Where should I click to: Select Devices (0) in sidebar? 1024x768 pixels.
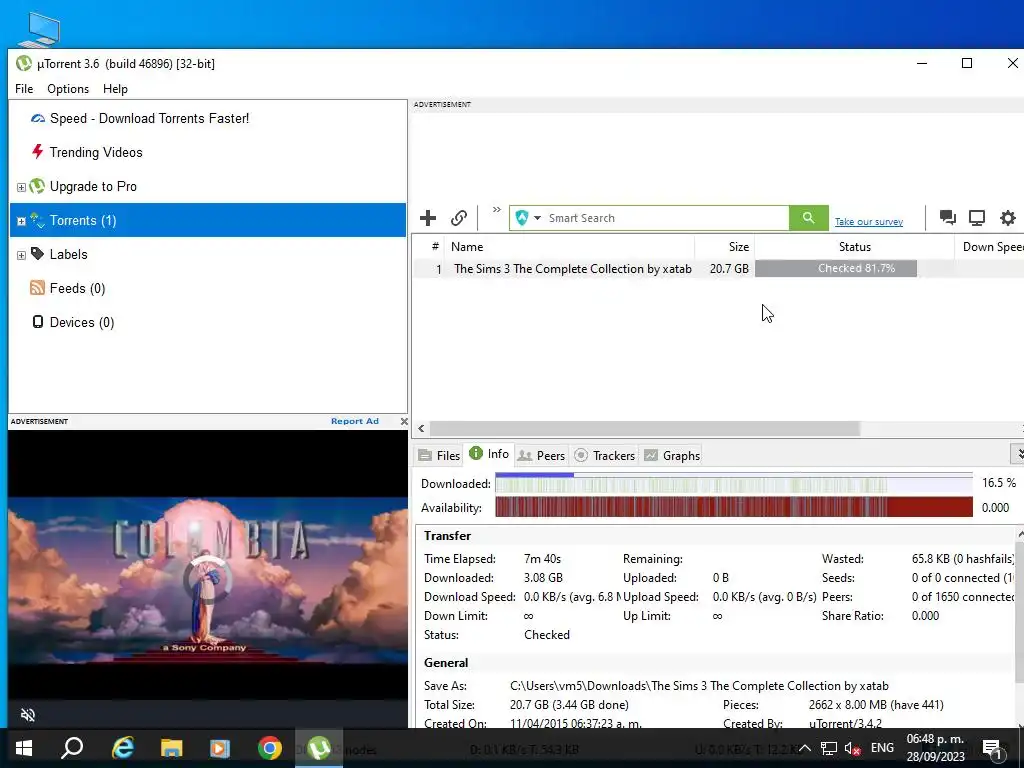click(82, 322)
